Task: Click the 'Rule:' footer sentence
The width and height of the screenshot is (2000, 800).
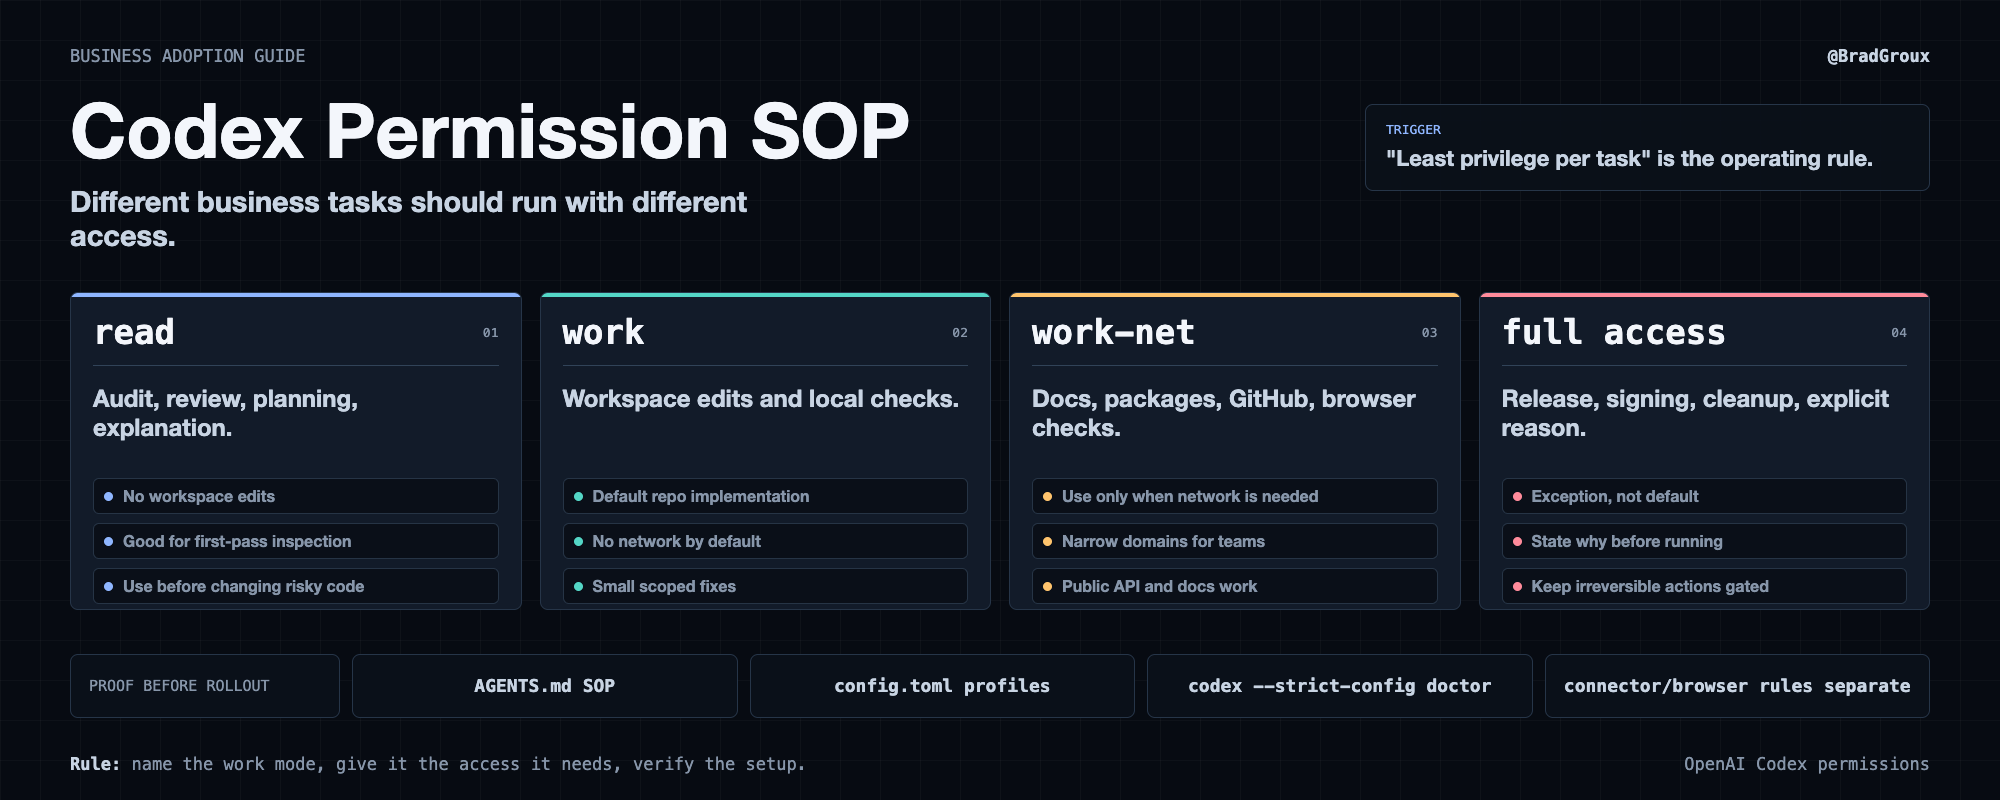Action: (437, 764)
